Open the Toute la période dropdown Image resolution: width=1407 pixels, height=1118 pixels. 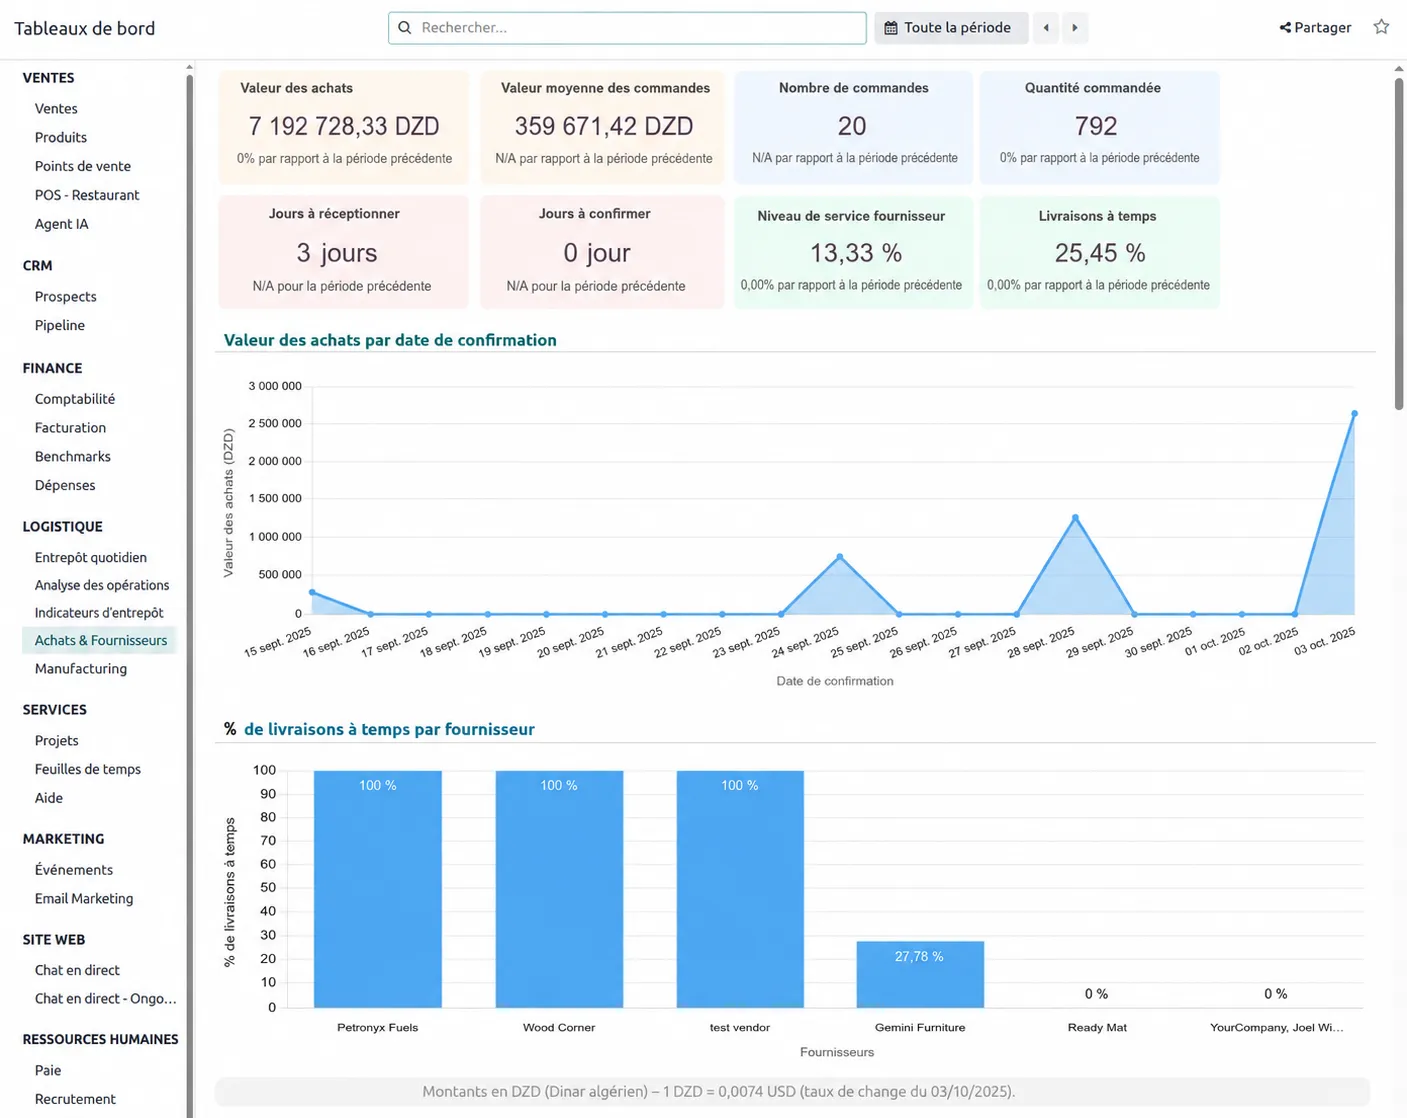(951, 28)
